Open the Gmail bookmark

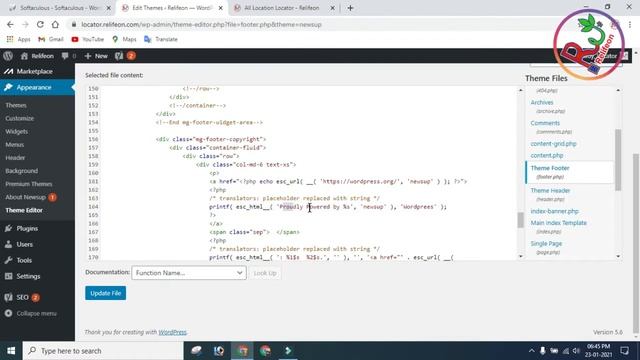pos(51,39)
